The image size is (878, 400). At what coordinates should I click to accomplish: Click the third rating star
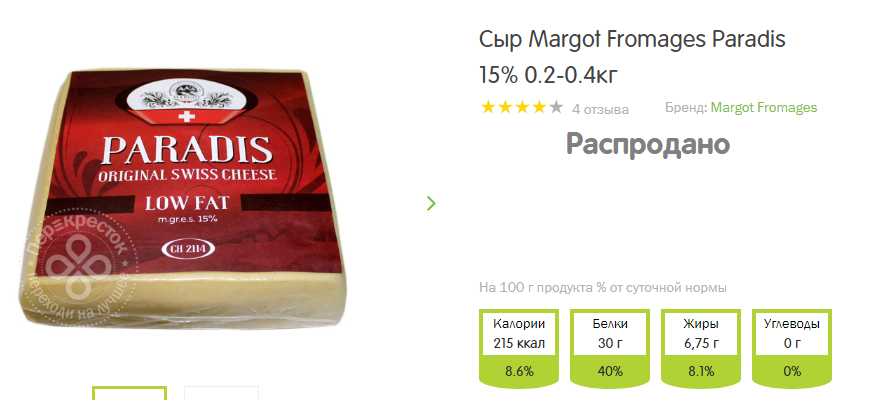(x=522, y=108)
